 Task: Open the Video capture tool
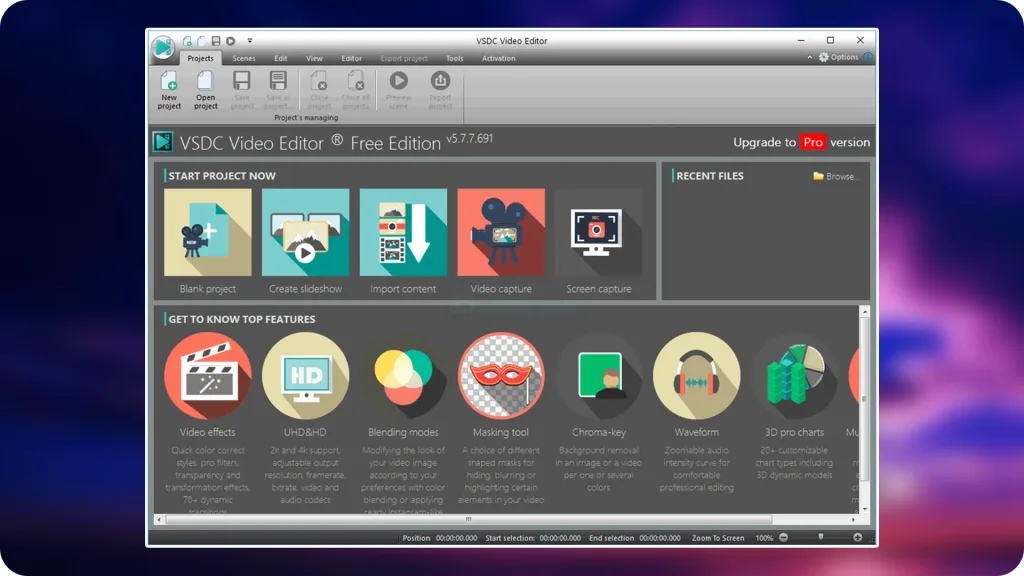(501, 232)
